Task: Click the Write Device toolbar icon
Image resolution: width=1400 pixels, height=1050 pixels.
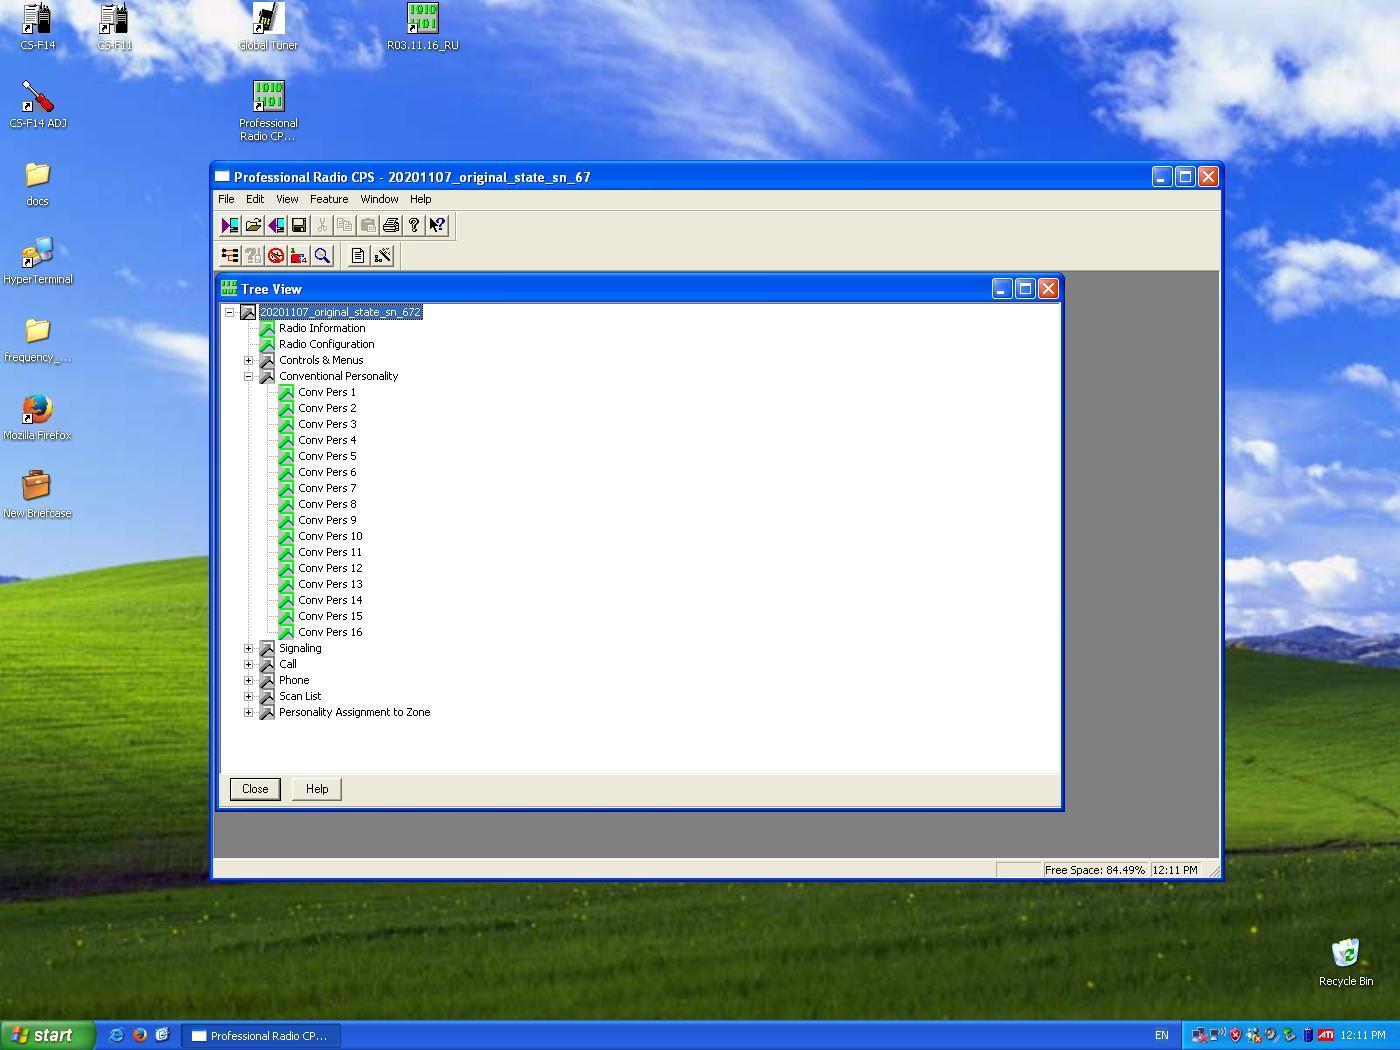Action: tap(276, 226)
